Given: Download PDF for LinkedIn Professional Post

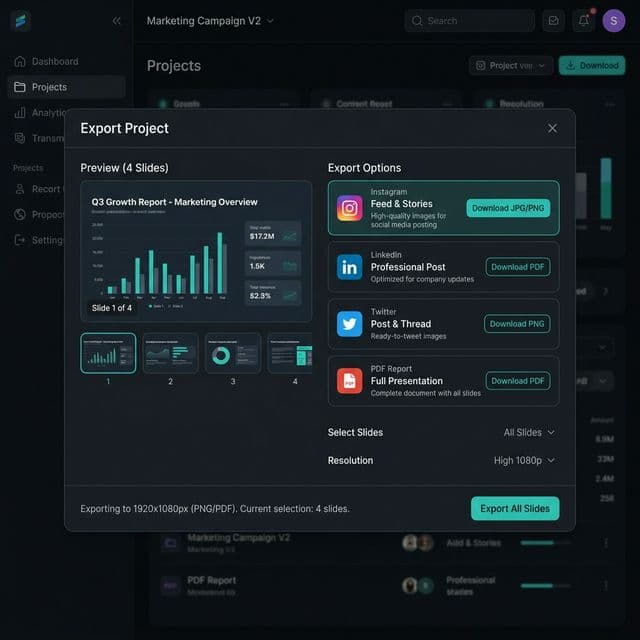Looking at the screenshot, I should pyautogui.click(x=518, y=267).
